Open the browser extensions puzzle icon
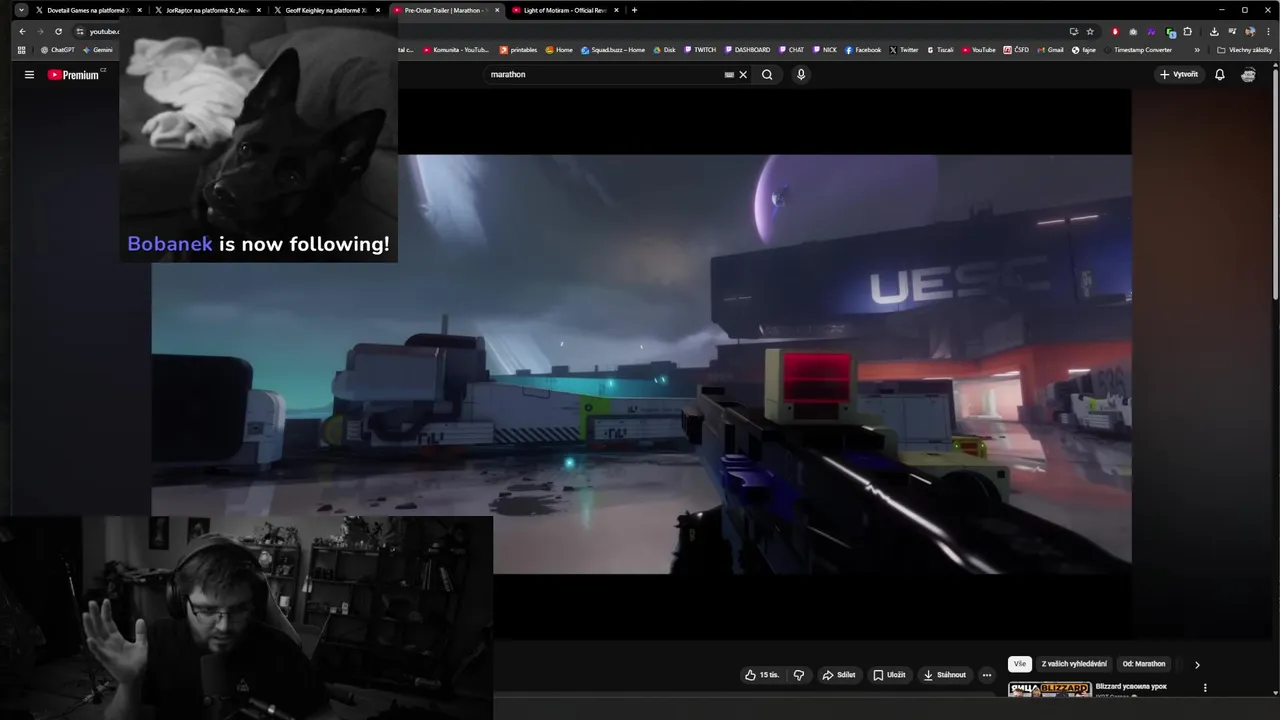Image resolution: width=1280 pixels, height=720 pixels. pyautogui.click(x=1188, y=31)
